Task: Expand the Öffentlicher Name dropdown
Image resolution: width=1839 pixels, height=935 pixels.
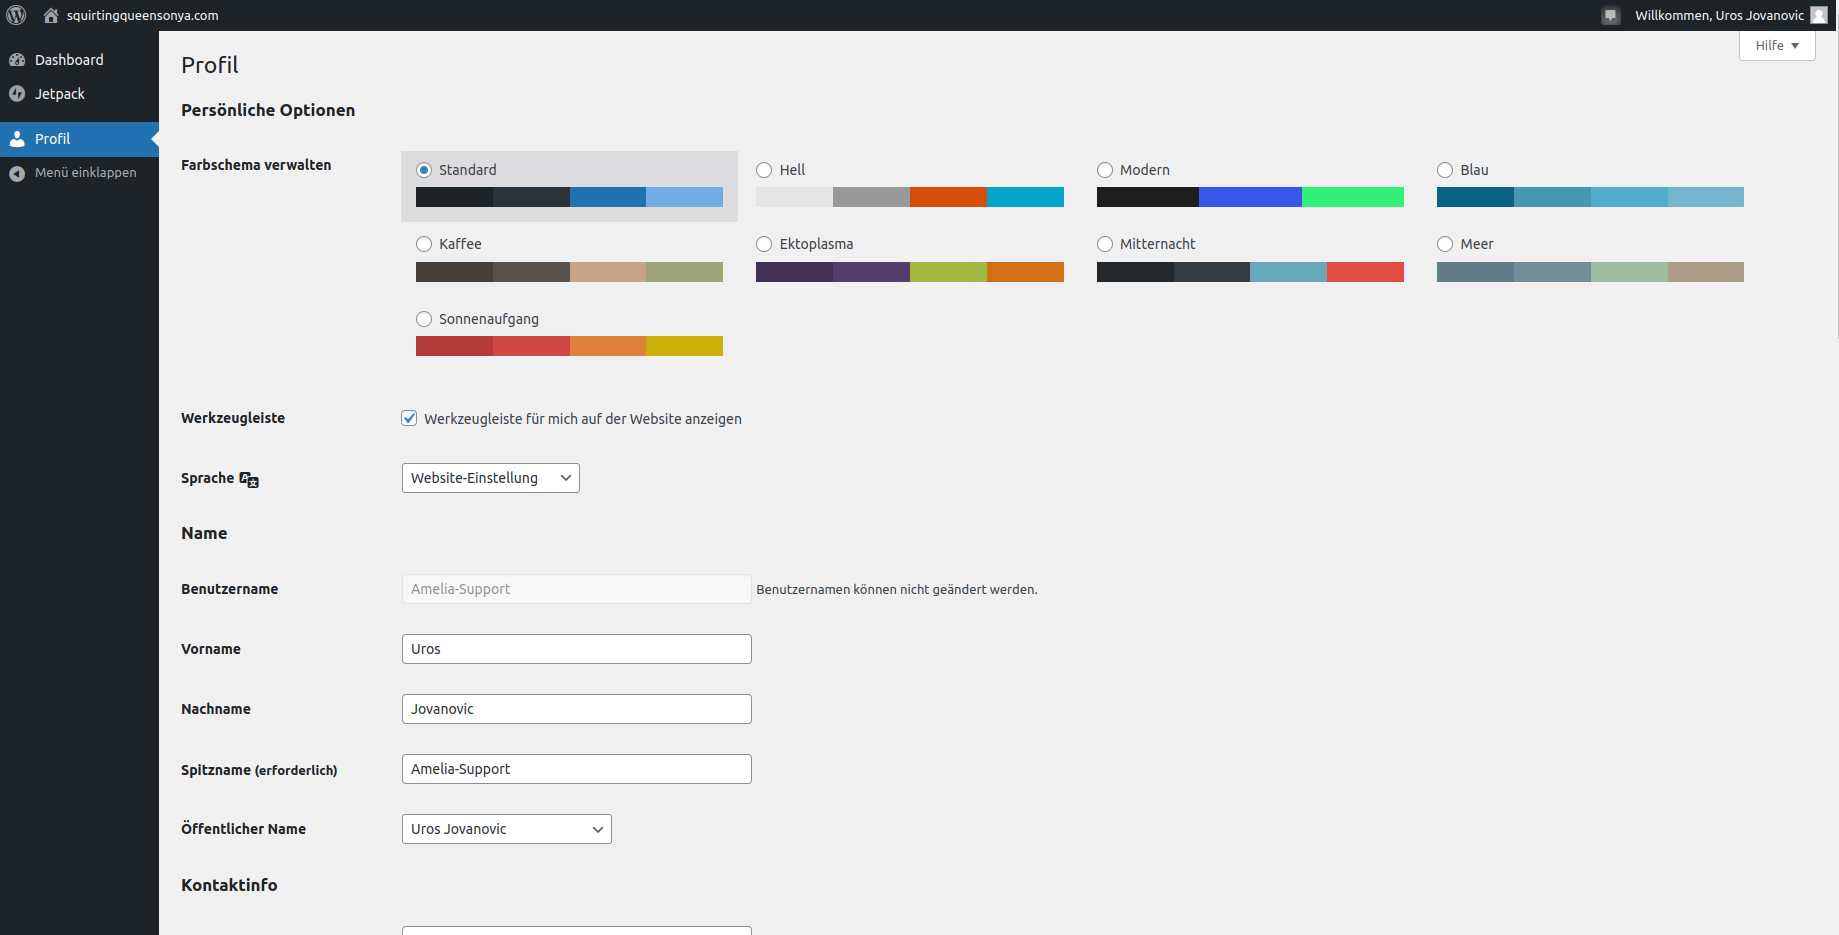Action: point(506,829)
